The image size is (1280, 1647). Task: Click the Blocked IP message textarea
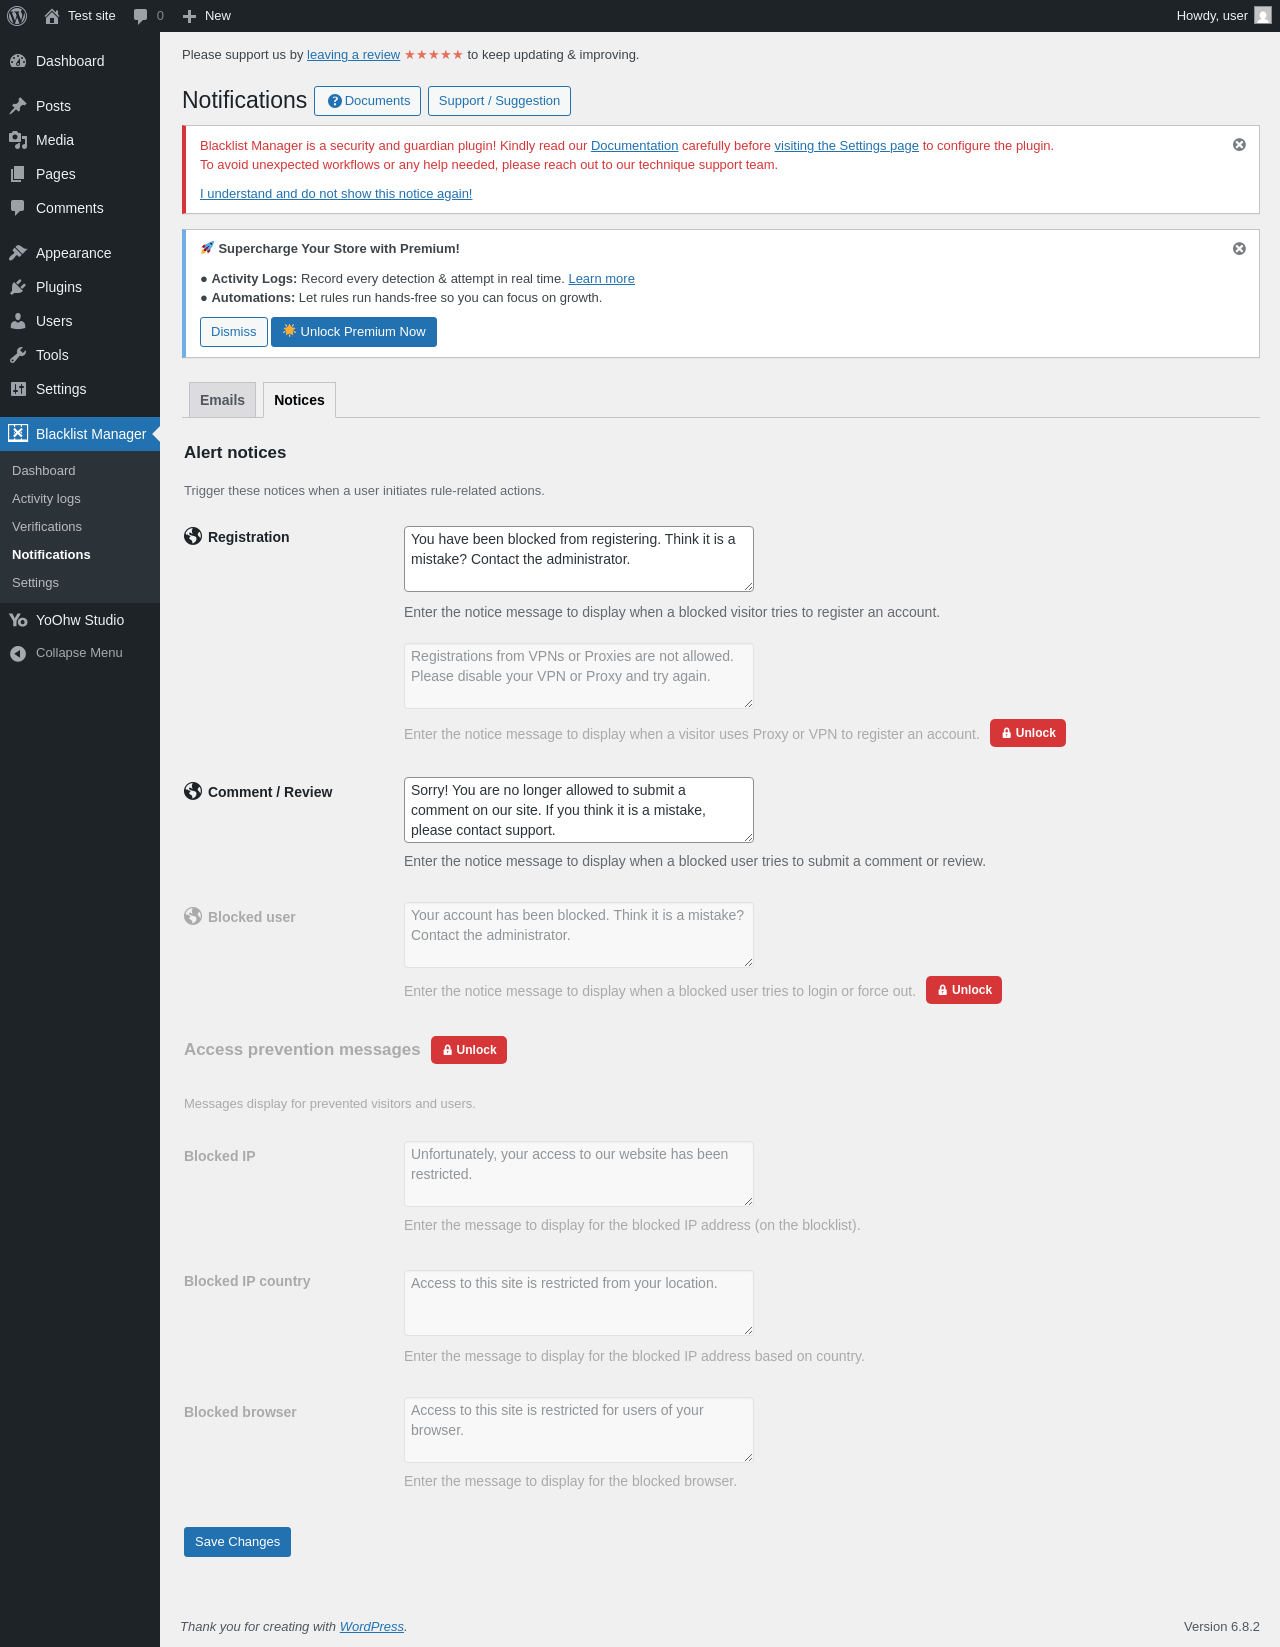(579, 1174)
